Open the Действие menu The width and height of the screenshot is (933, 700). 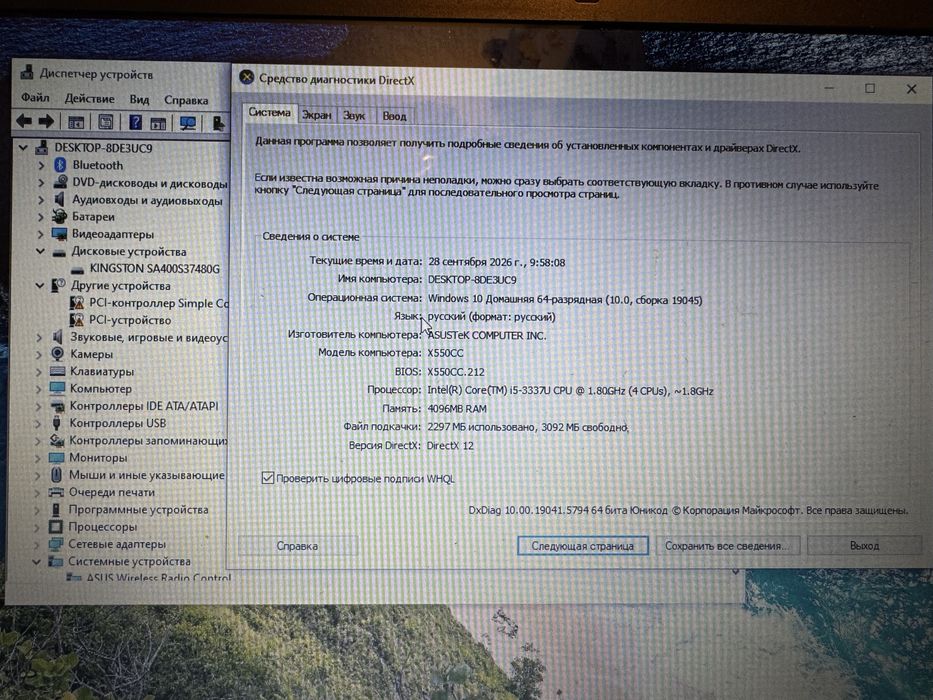click(89, 99)
